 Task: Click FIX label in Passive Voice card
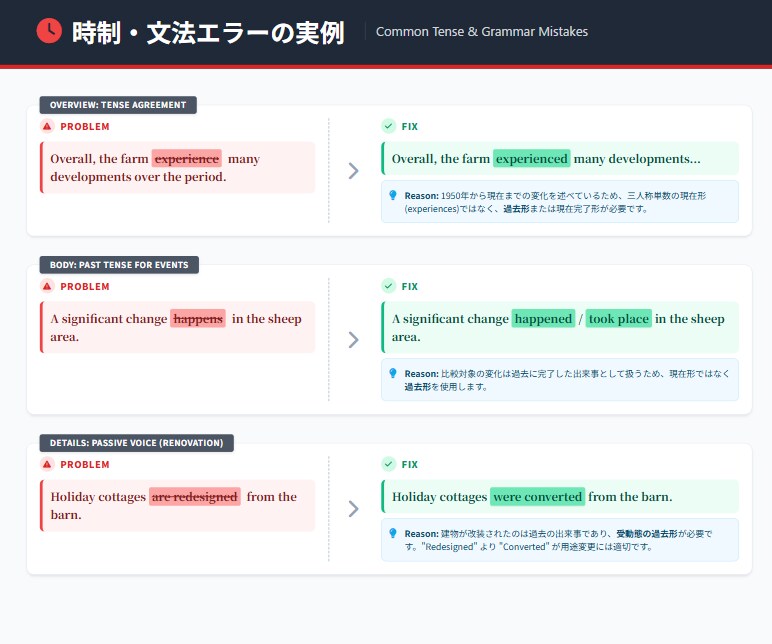(410, 464)
